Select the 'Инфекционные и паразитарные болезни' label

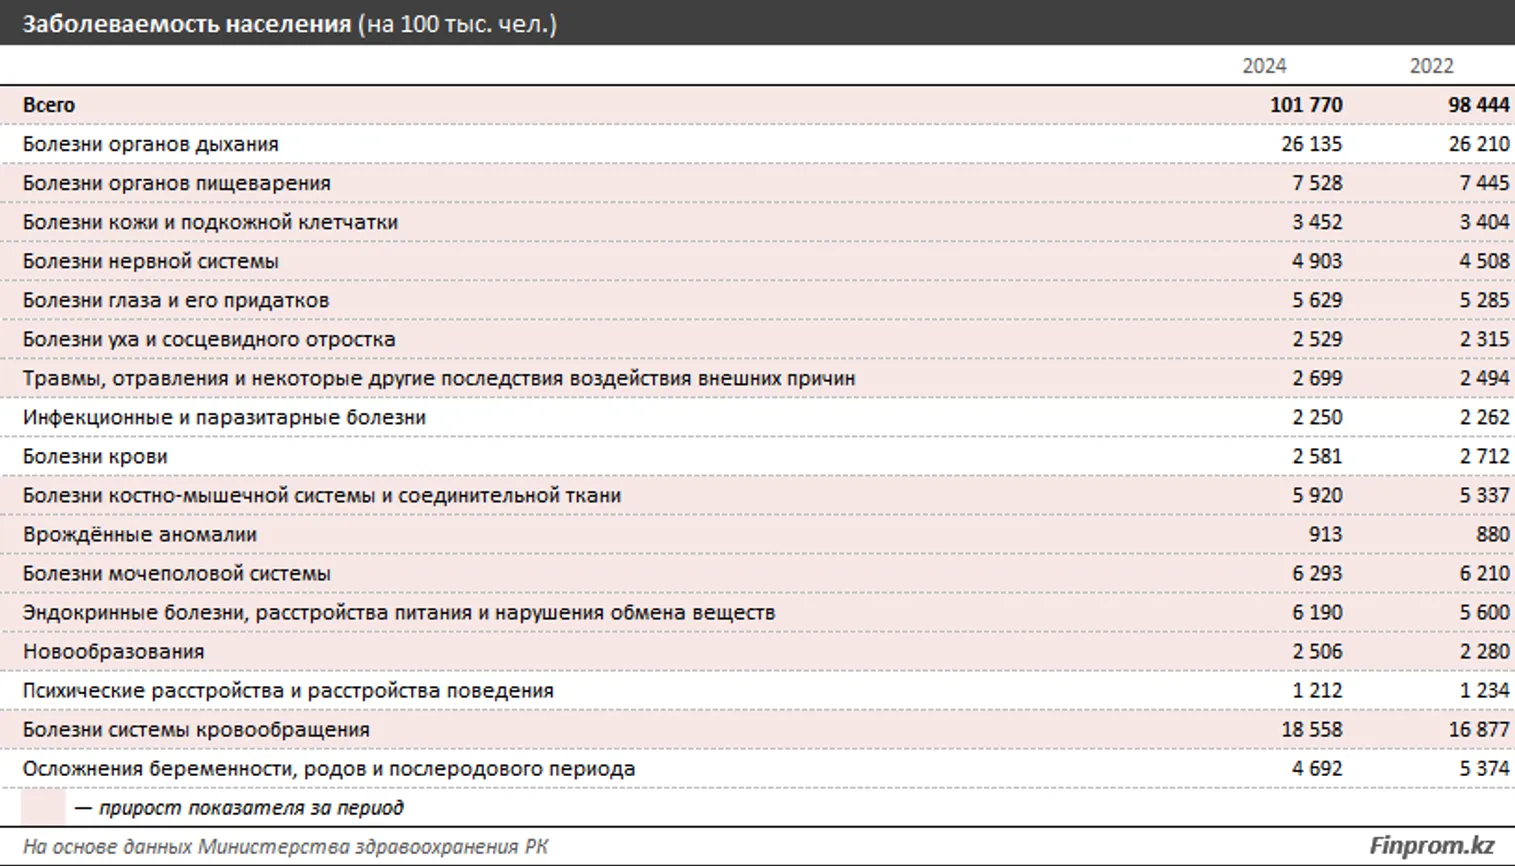(x=224, y=417)
